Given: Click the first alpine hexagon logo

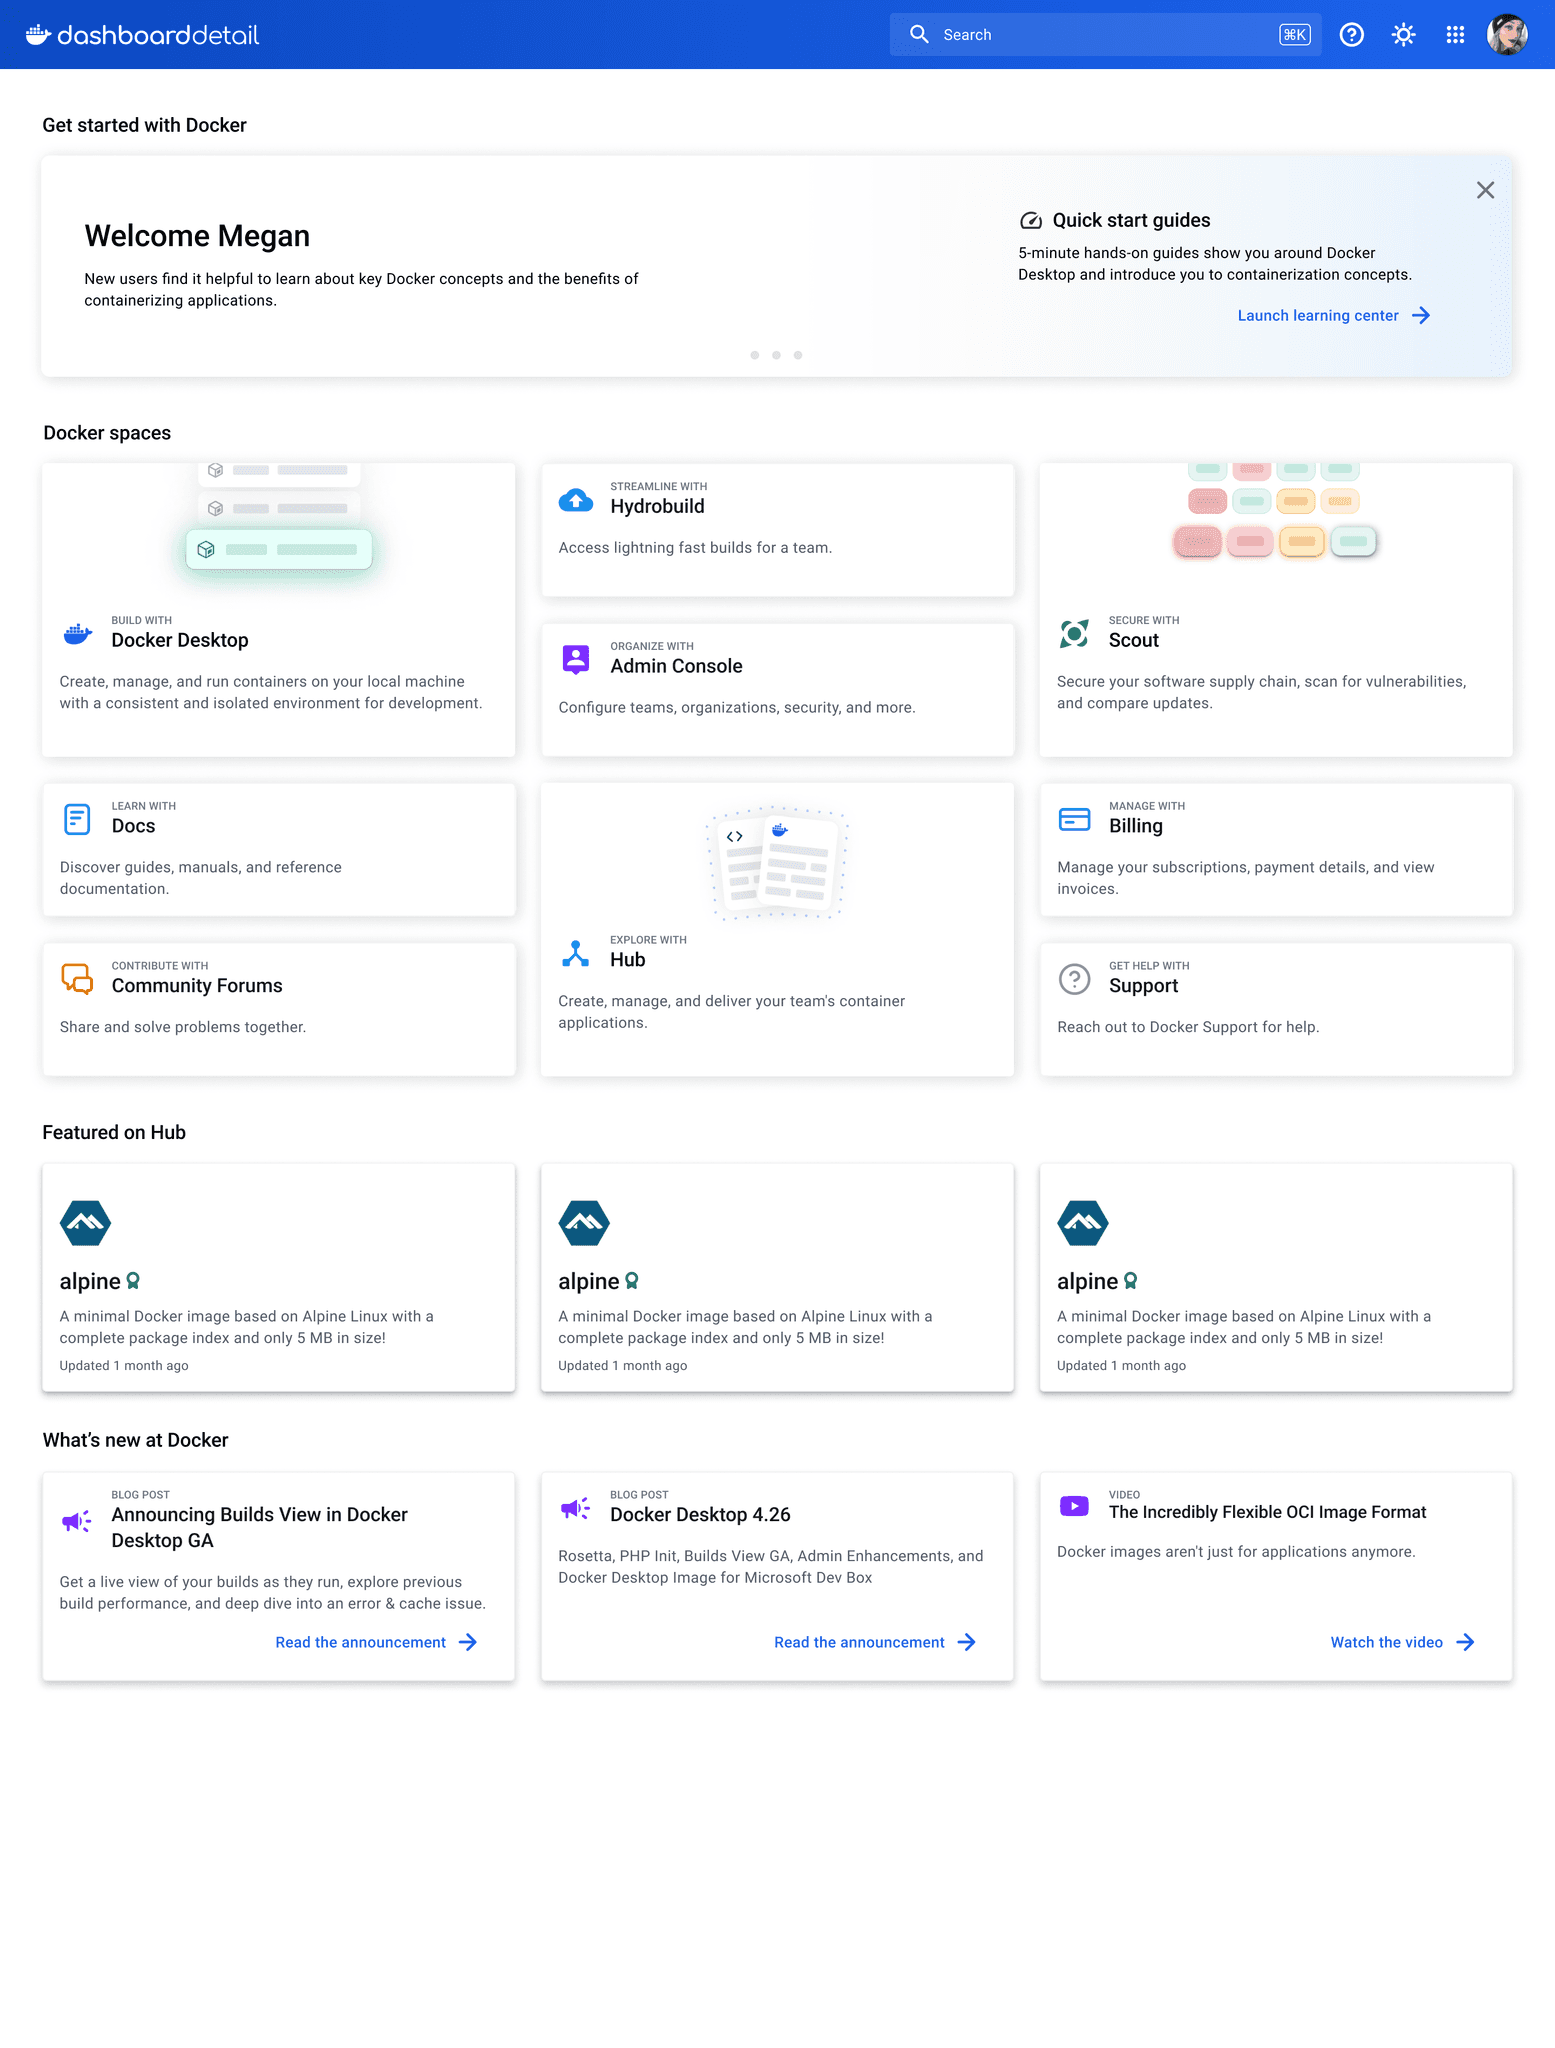Looking at the screenshot, I should (85, 1223).
